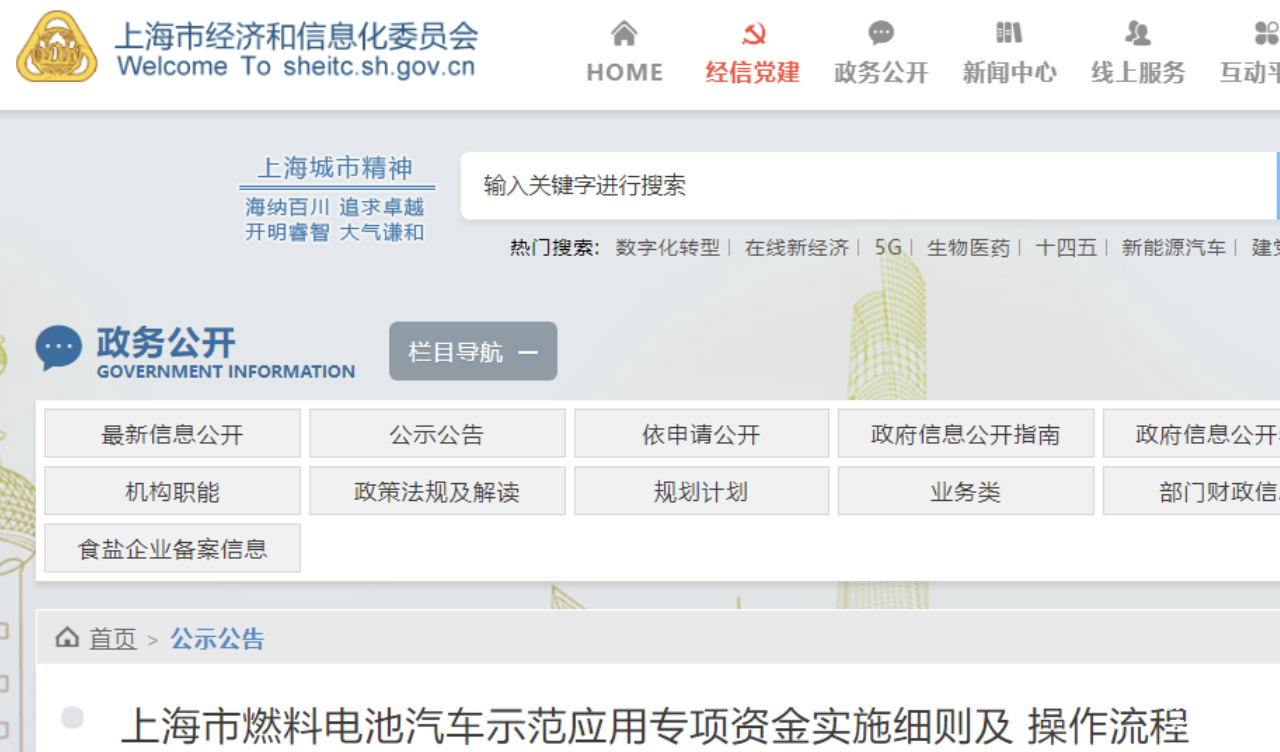The height and width of the screenshot is (752, 1280).
Task: Open the 公示公告 category button
Action: tap(437, 434)
